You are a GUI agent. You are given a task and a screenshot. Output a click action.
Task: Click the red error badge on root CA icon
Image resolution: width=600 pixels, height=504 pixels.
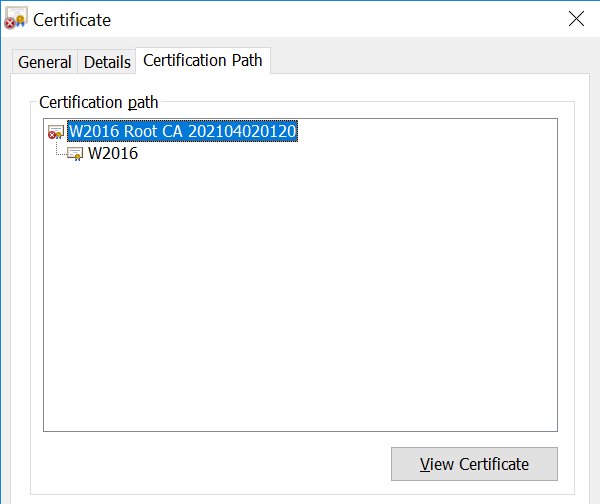tap(52, 135)
